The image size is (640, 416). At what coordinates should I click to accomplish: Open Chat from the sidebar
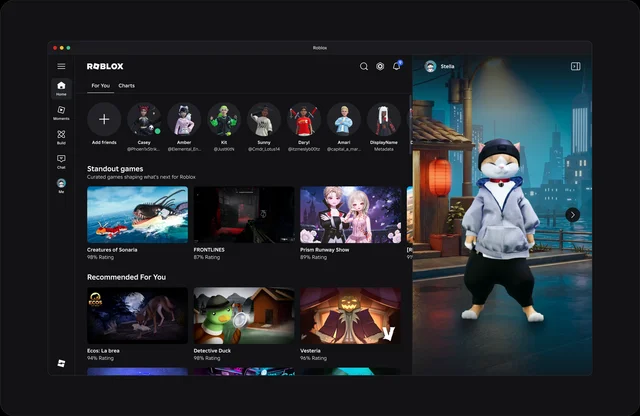point(61,162)
